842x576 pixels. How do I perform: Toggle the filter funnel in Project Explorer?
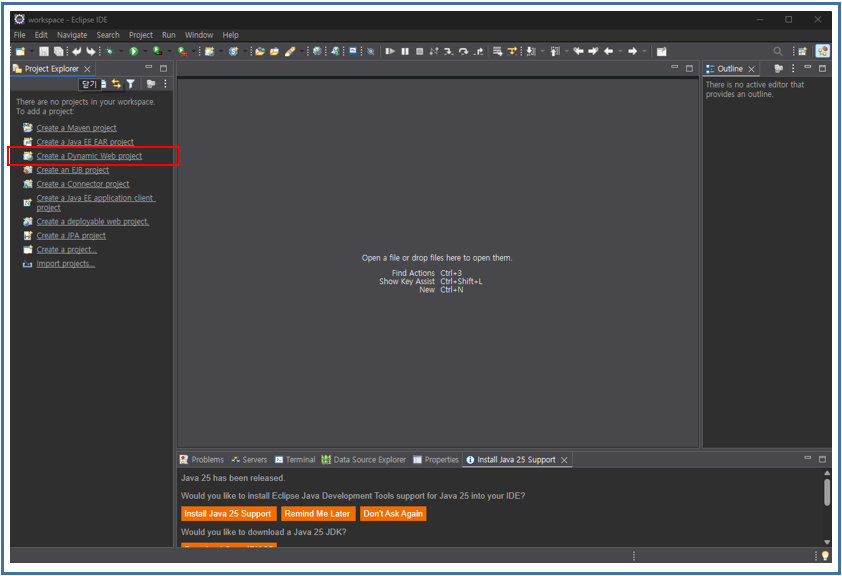(131, 84)
